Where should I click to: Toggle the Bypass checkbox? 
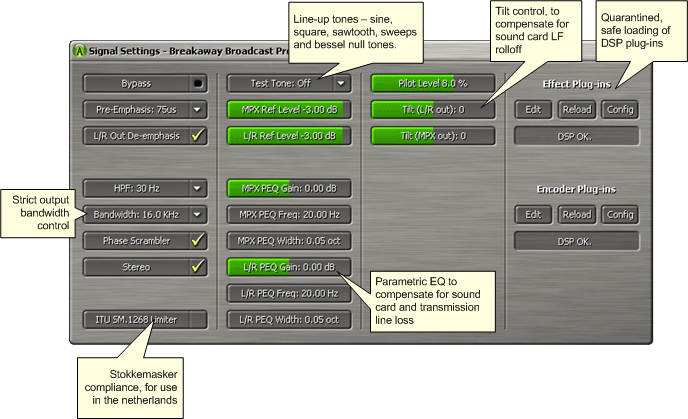pos(198,83)
